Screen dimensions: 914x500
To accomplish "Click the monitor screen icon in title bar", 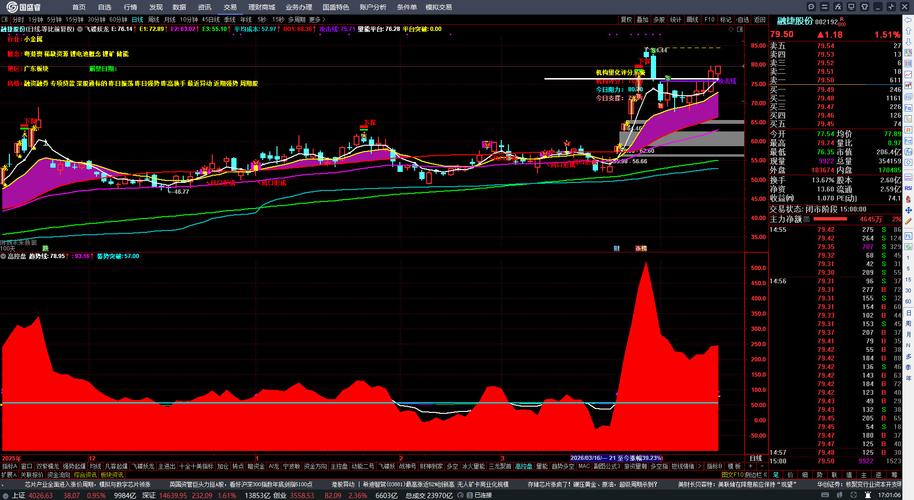I will pyautogui.click(x=851, y=7).
